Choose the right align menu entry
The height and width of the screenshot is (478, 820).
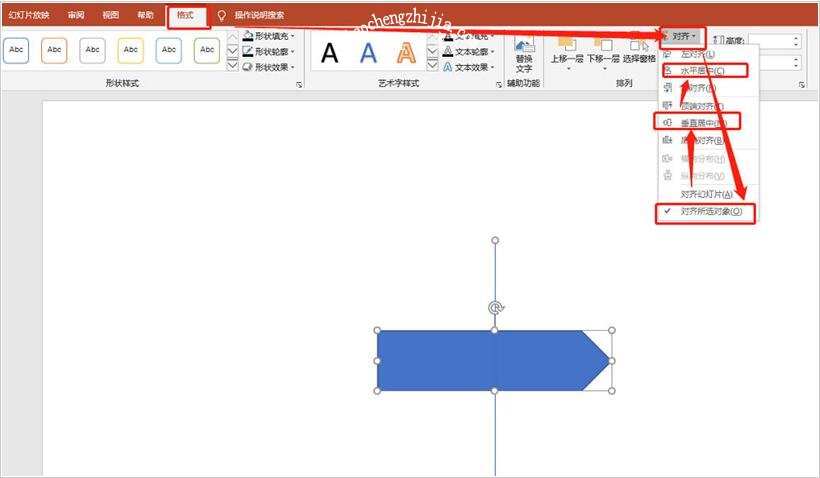707,87
